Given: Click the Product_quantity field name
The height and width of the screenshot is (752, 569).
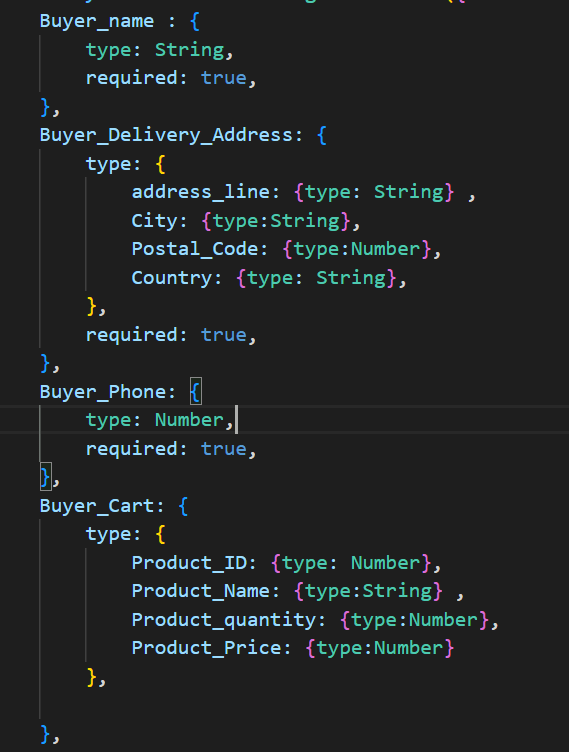Looking at the screenshot, I should tap(224, 620).
